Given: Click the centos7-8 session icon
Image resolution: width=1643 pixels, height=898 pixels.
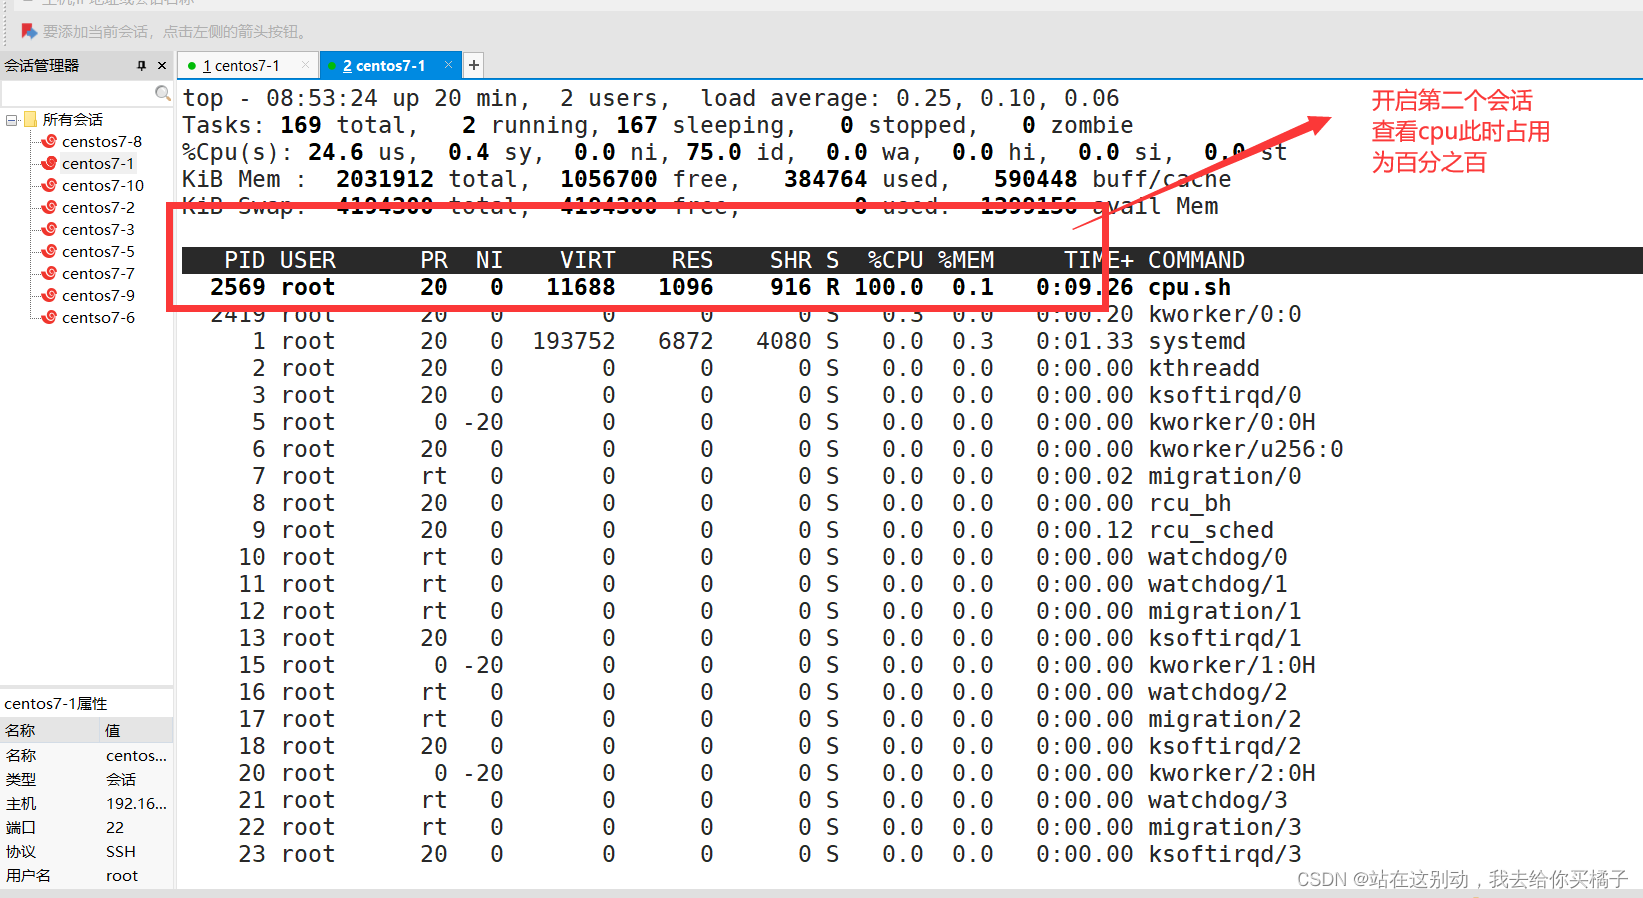Looking at the screenshot, I should click(48, 141).
